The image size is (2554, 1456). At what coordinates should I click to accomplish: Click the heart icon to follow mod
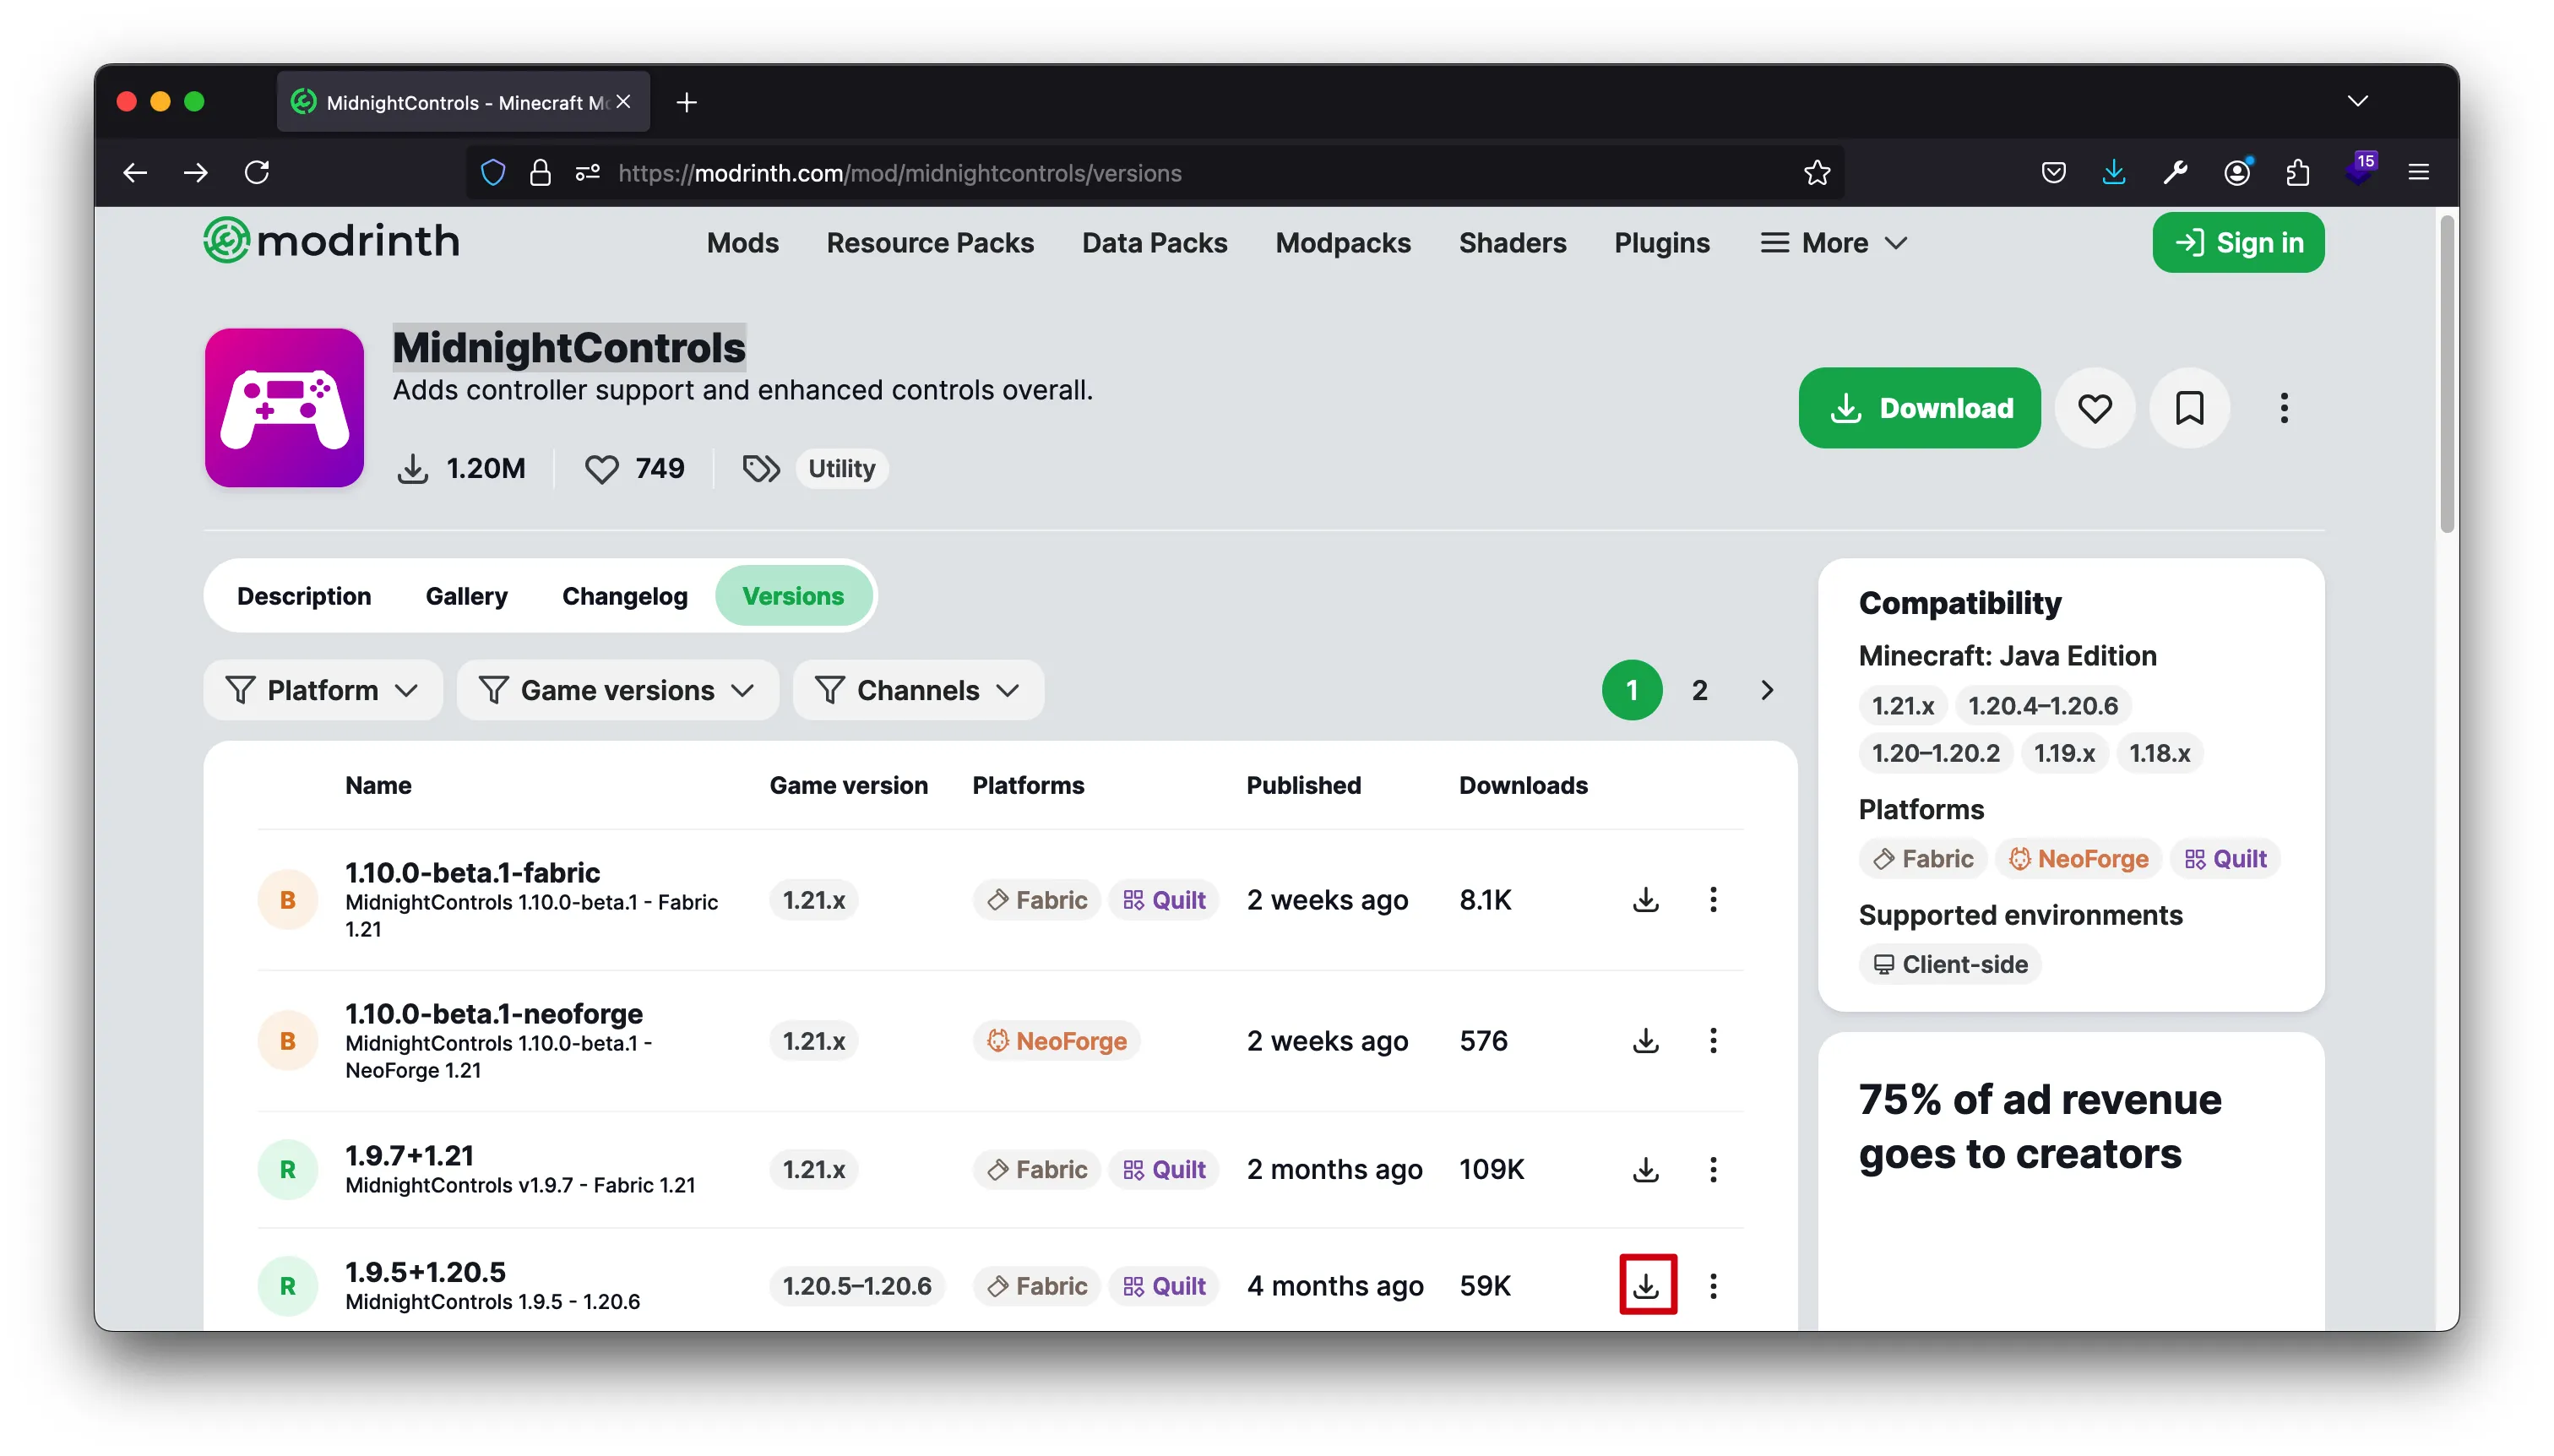[x=2094, y=408]
